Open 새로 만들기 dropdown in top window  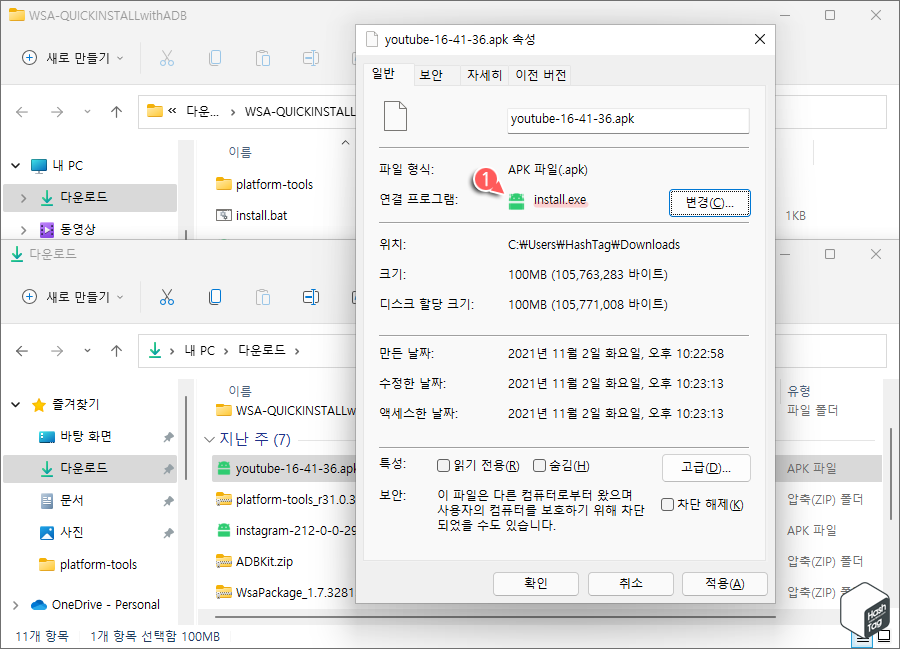click(x=73, y=58)
